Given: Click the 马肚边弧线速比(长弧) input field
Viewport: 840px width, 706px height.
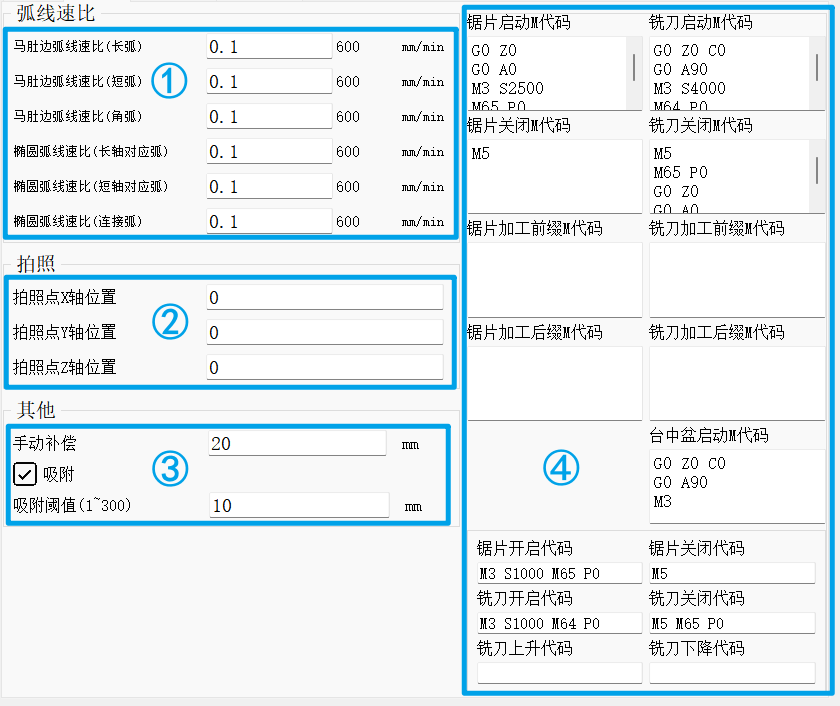Looking at the screenshot, I should [268, 47].
